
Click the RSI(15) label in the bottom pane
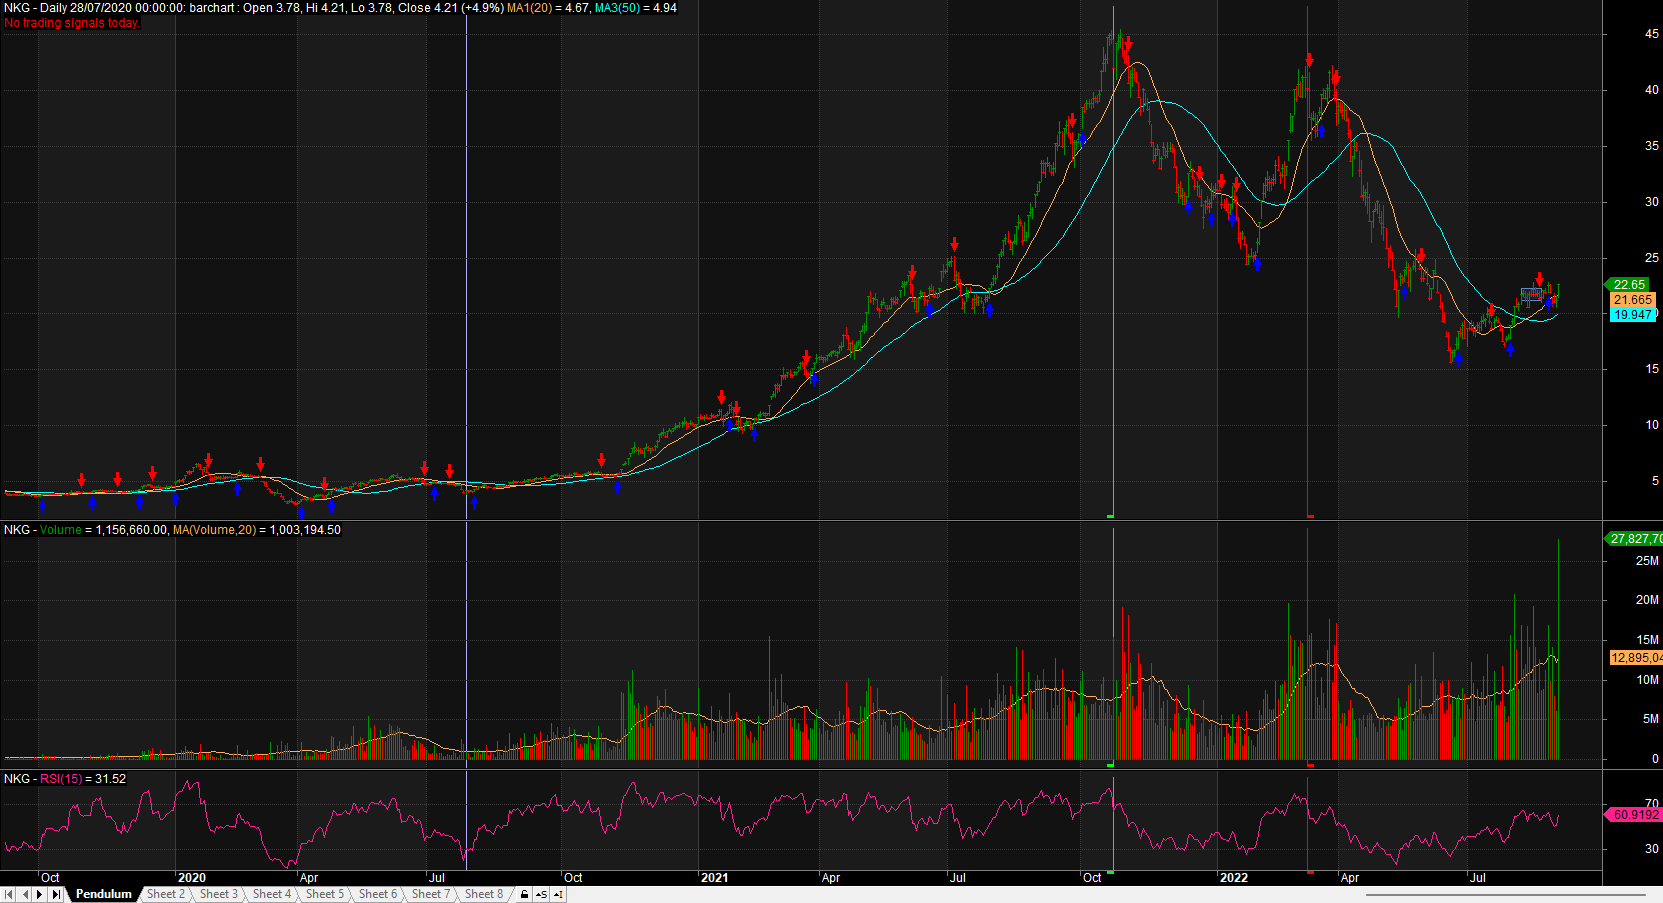[x=61, y=779]
